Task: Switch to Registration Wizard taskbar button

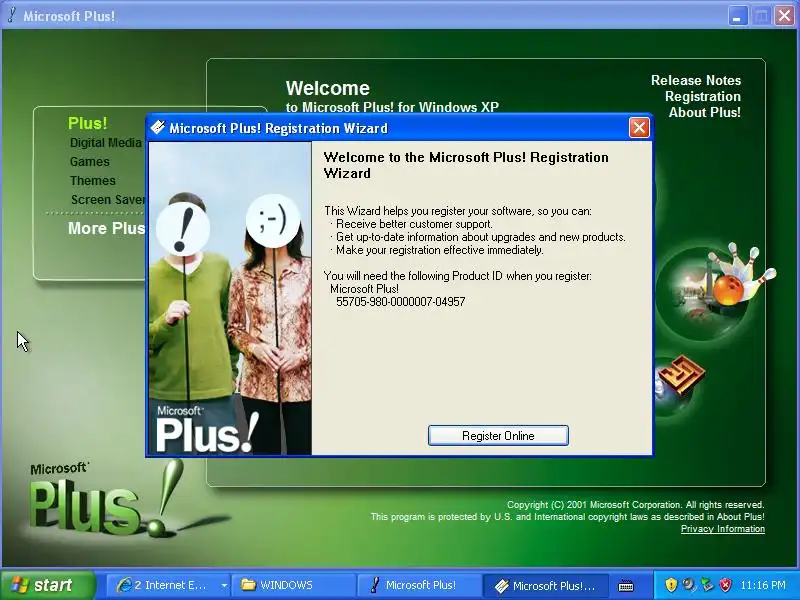Action: click(545, 585)
